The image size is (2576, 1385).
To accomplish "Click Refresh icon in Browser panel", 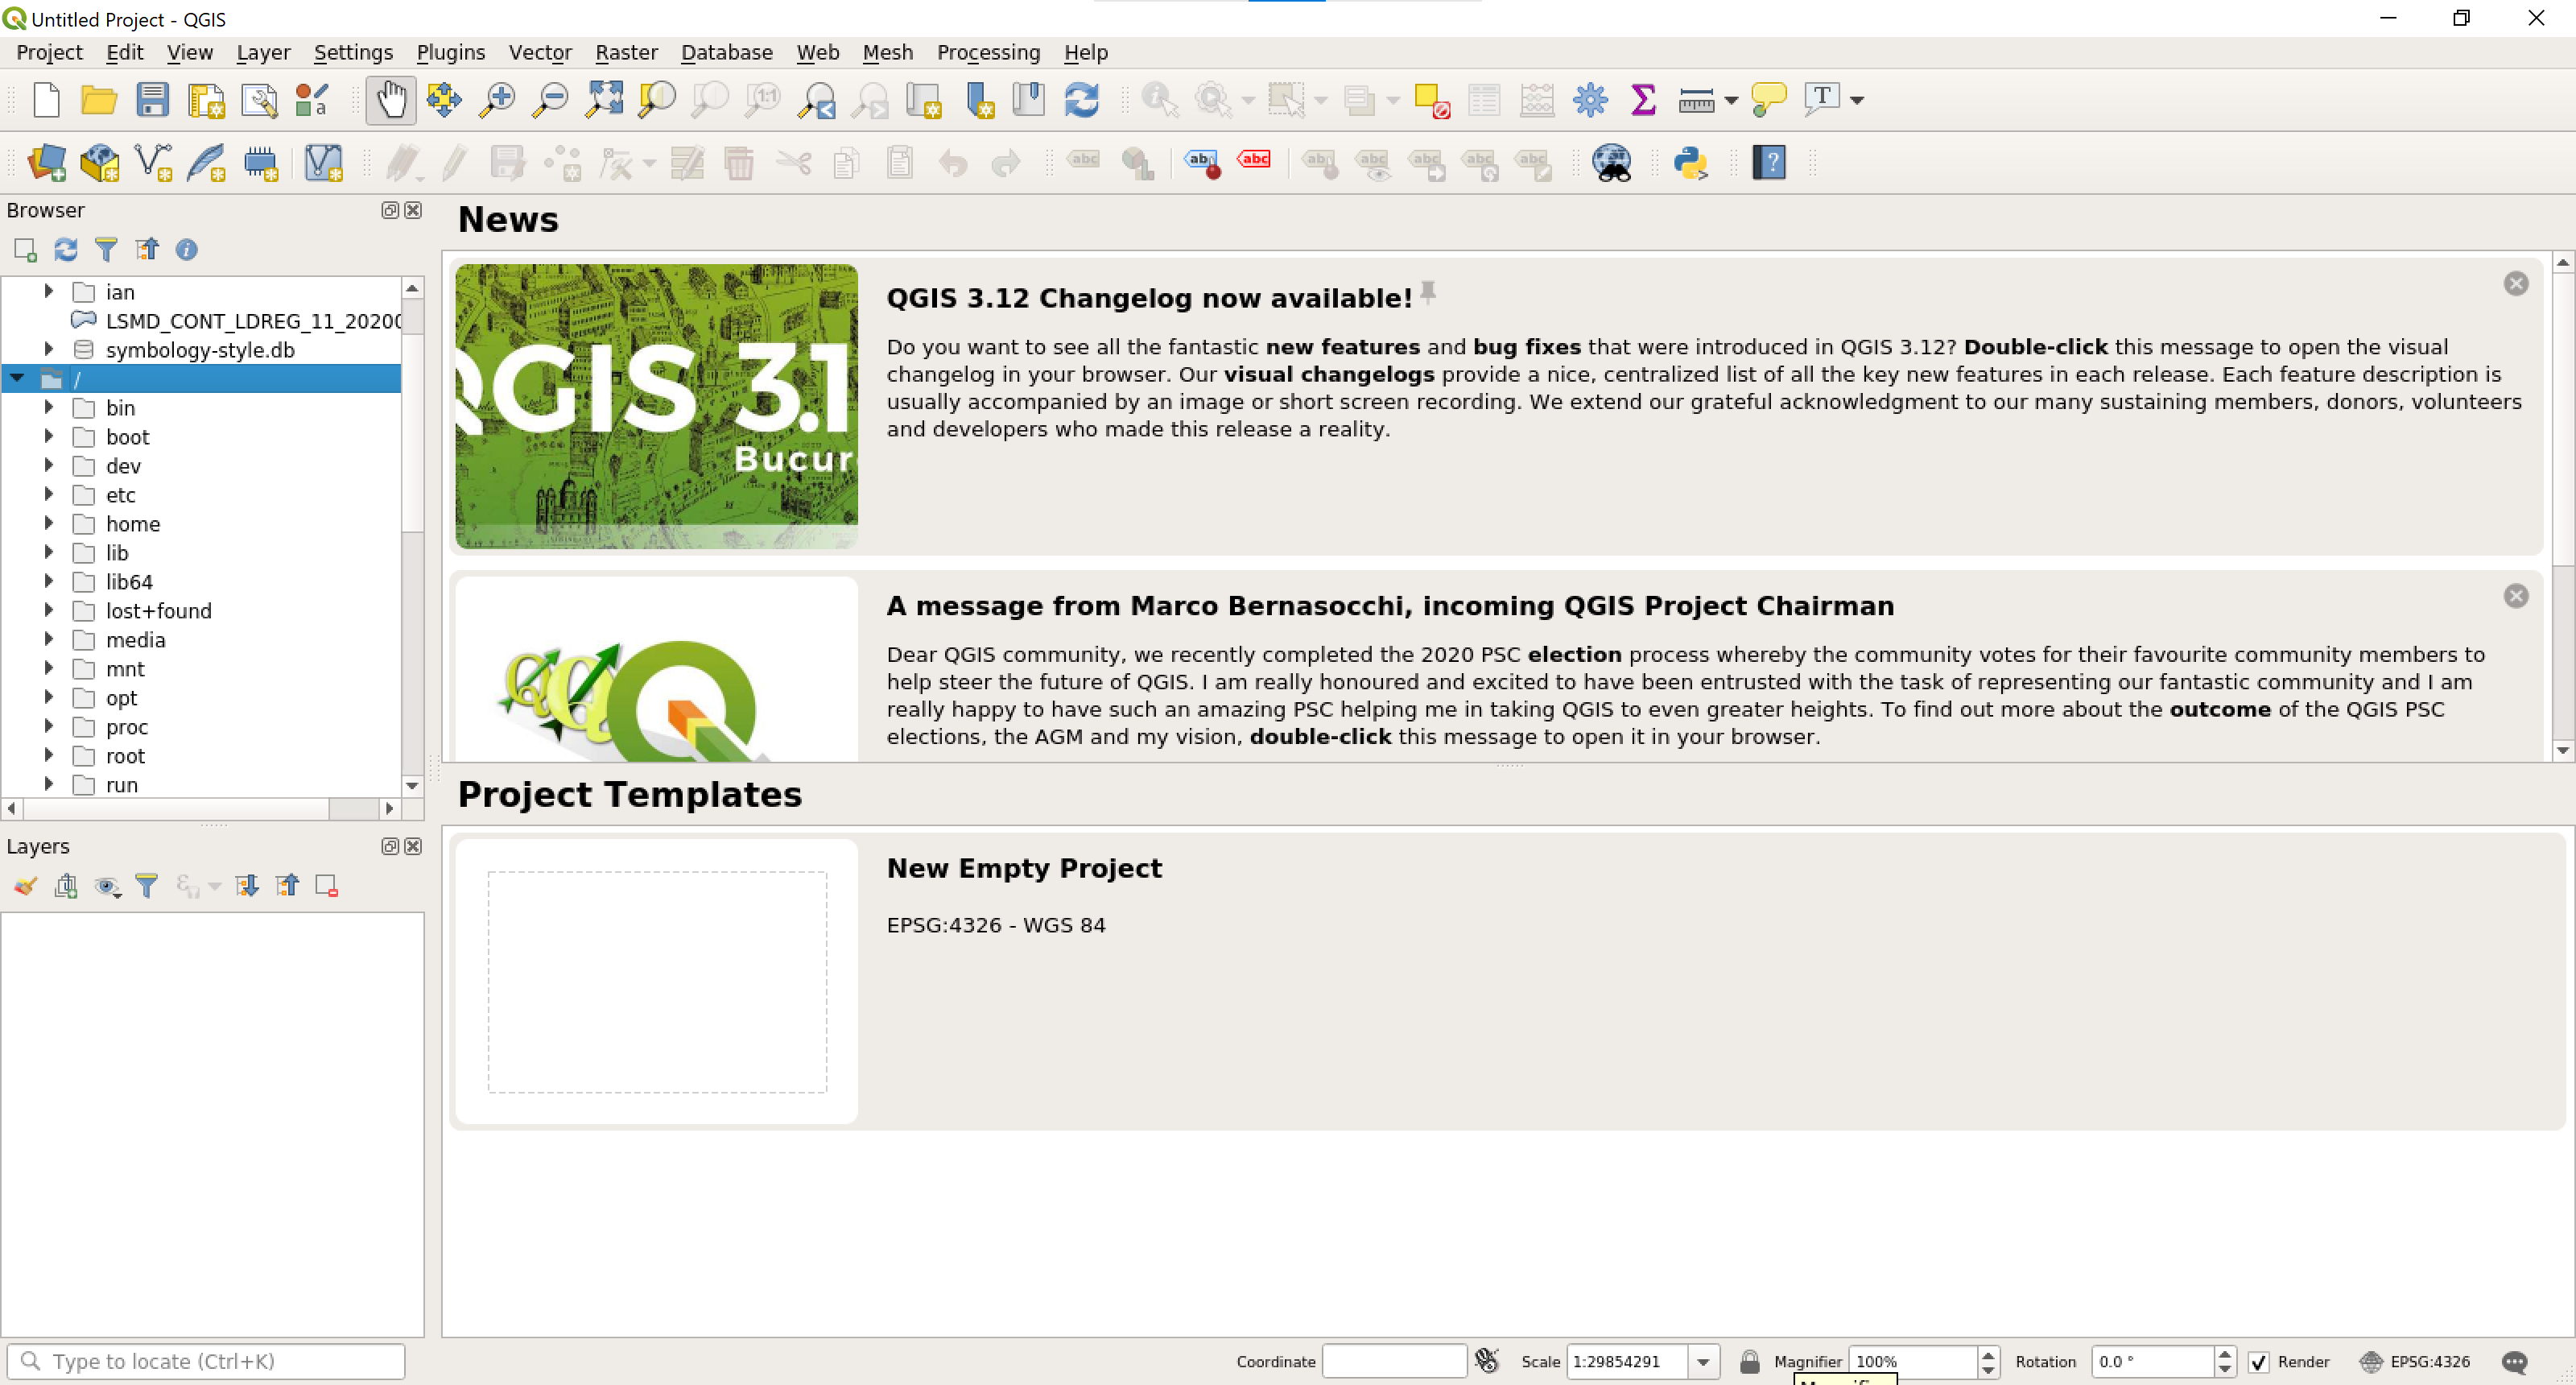I will click(x=66, y=250).
